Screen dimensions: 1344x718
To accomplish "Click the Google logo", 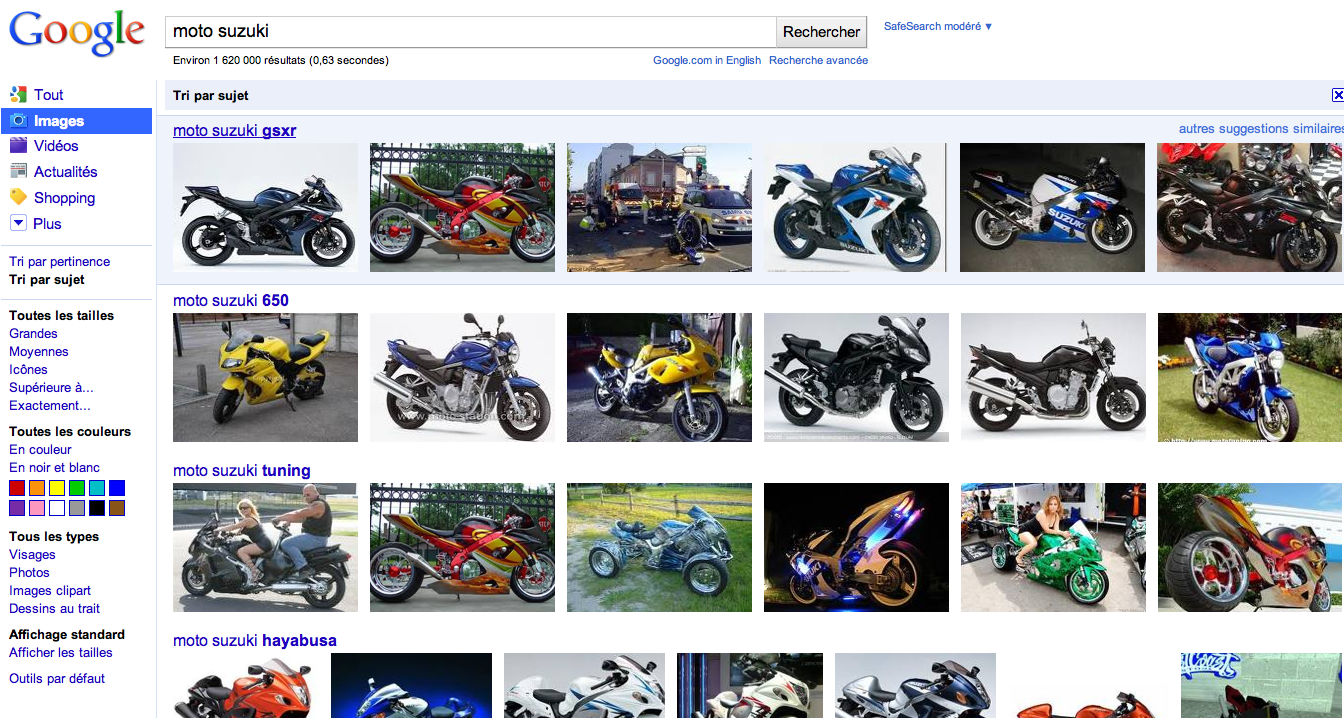I will click(x=77, y=32).
